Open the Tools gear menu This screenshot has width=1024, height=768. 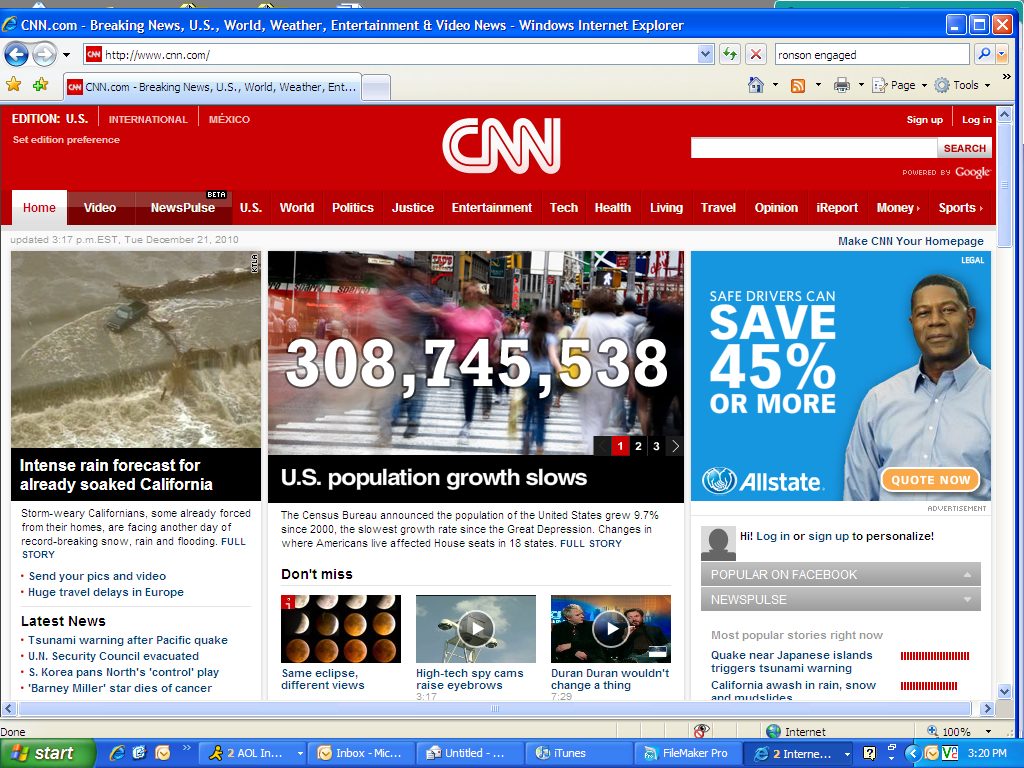pyautogui.click(x=962, y=85)
